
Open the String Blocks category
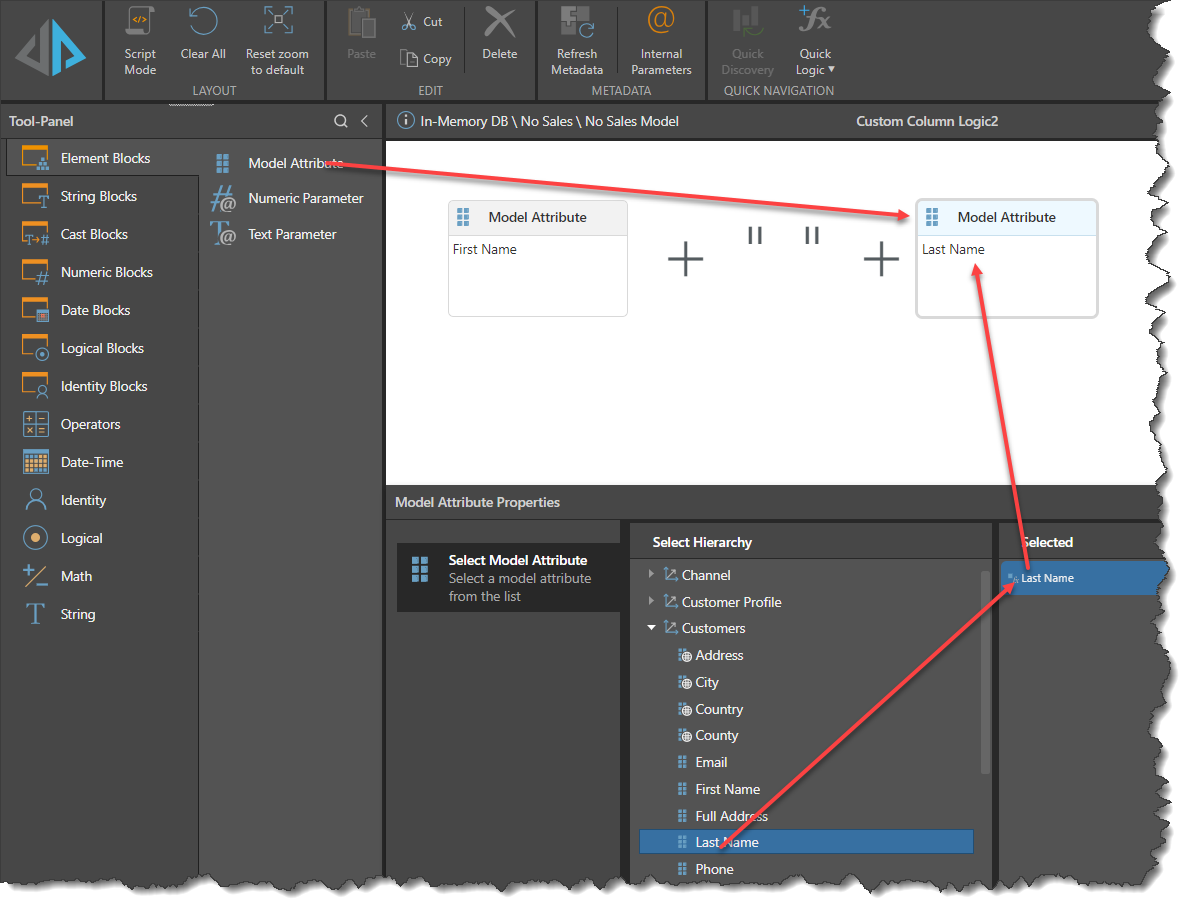(98, 196)
